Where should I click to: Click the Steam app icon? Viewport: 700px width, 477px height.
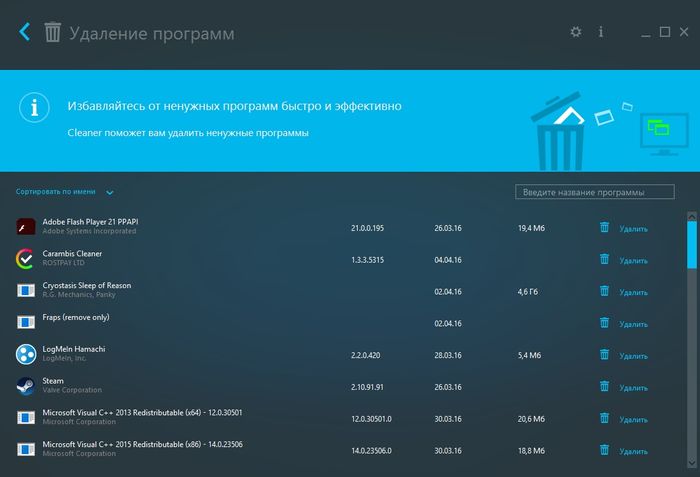click(25, 386)
